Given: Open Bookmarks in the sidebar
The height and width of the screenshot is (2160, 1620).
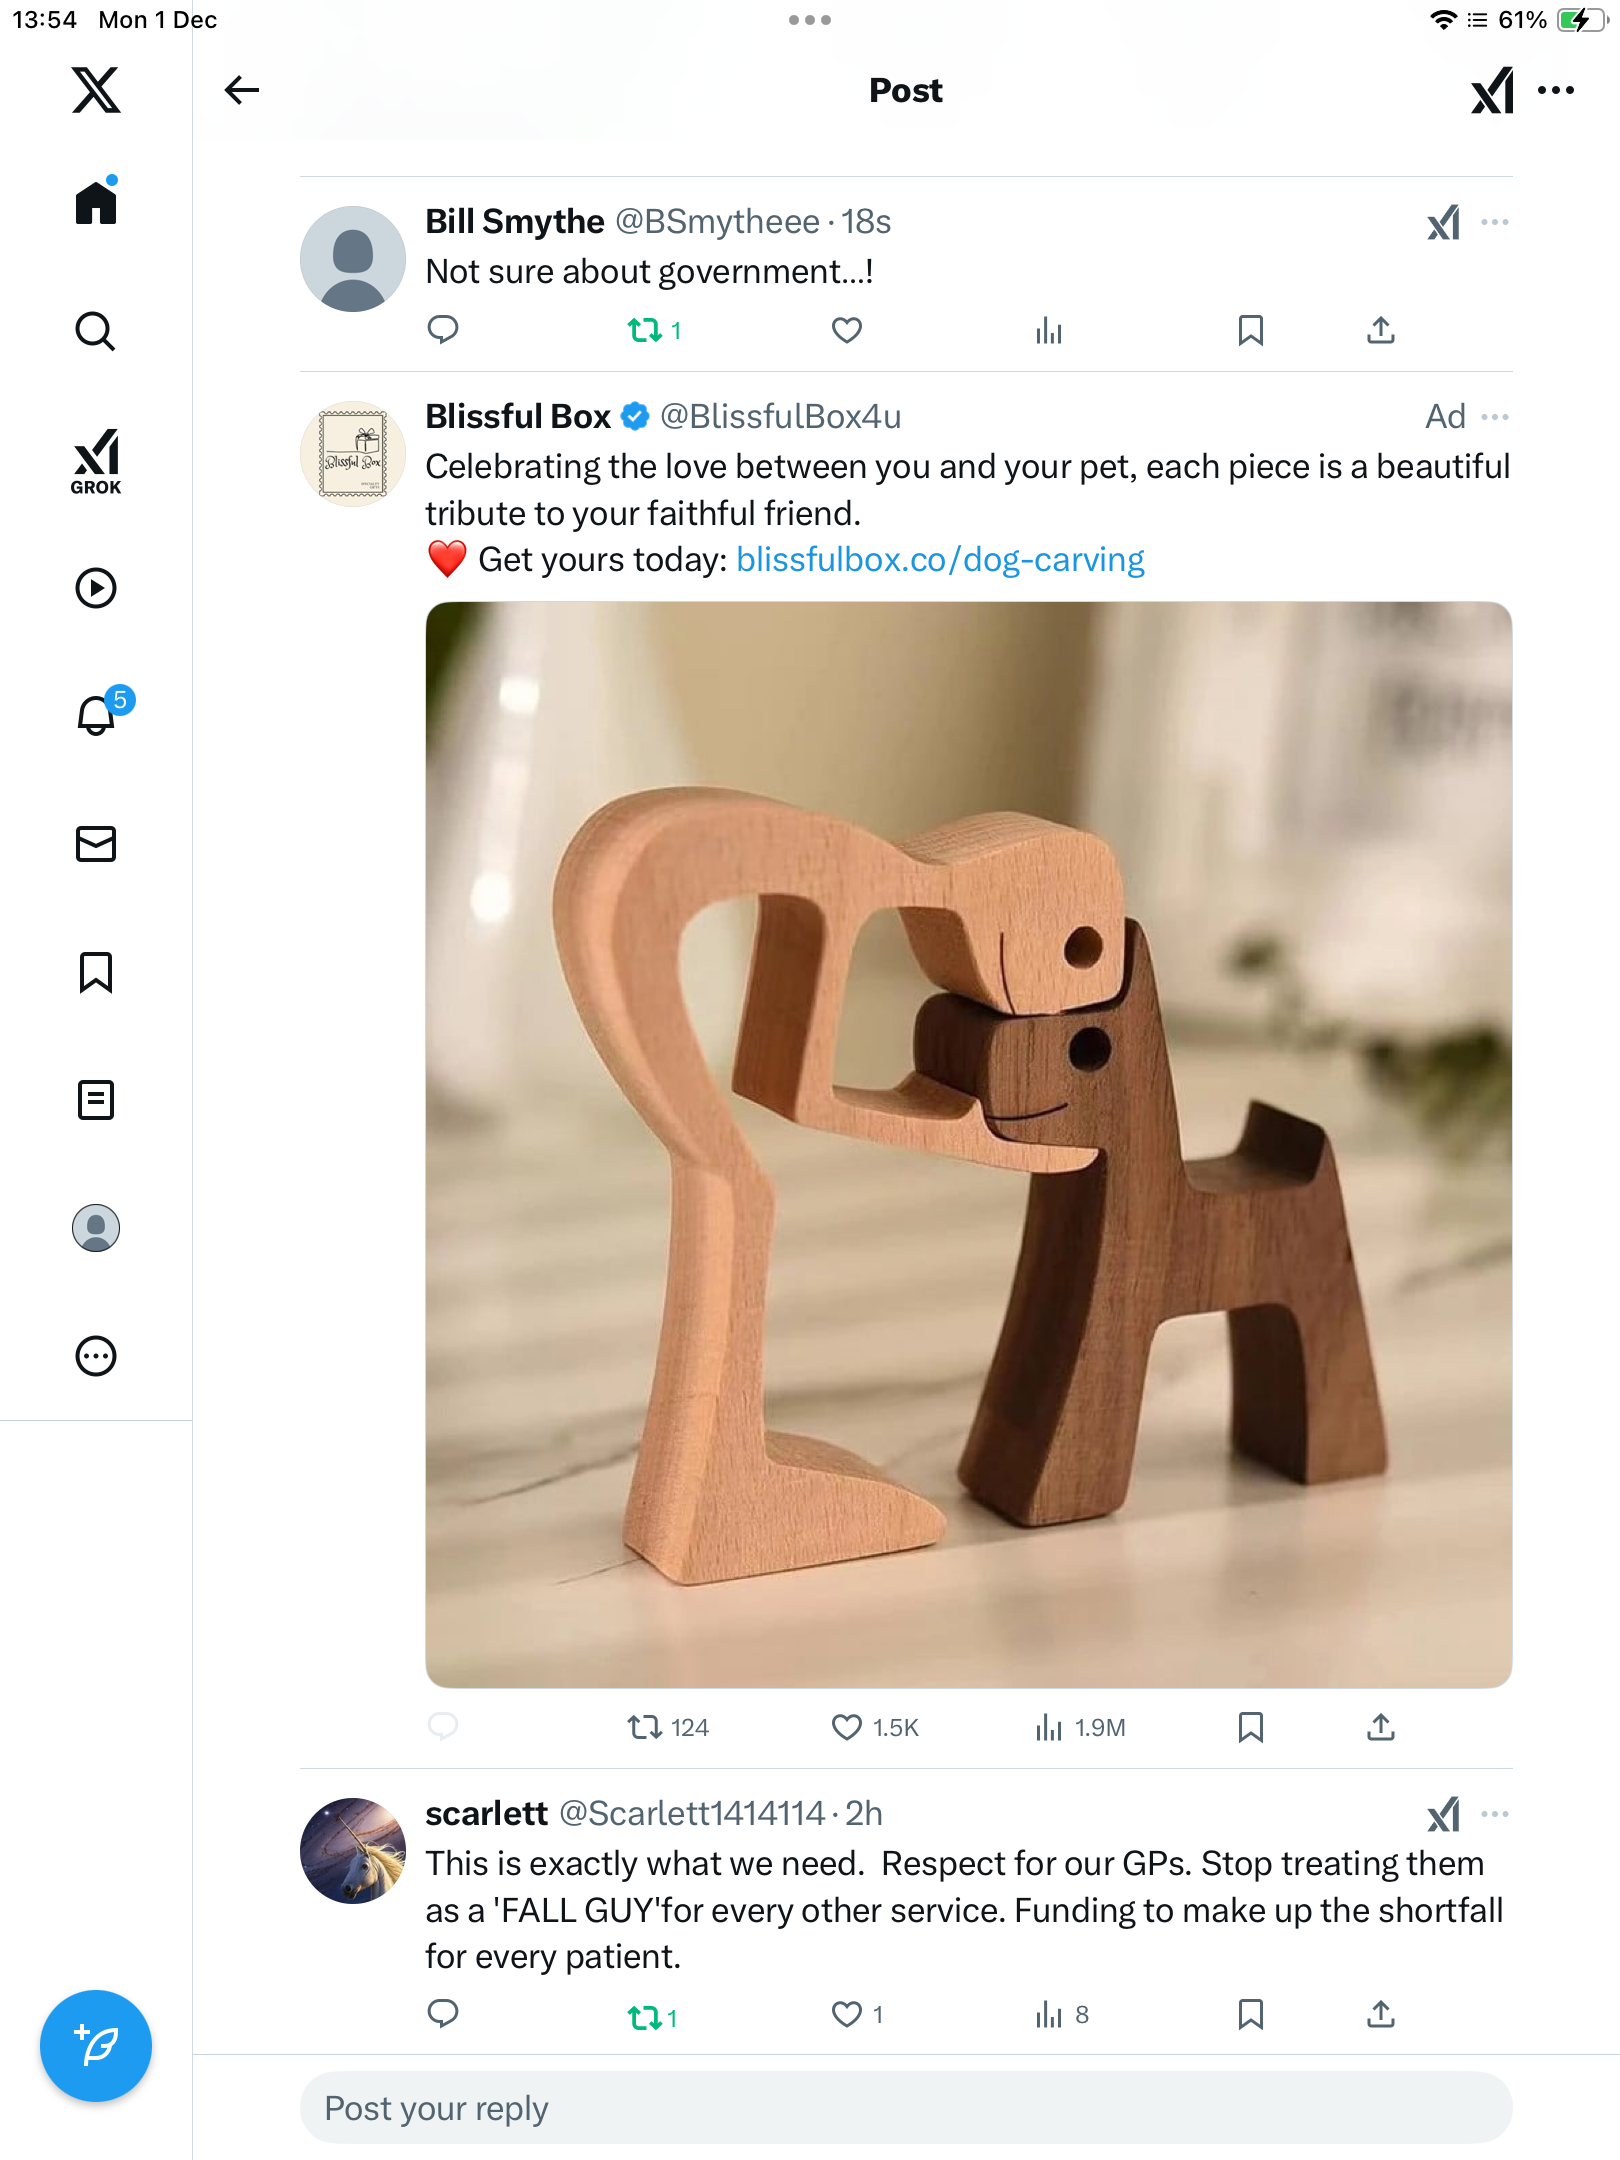Looking at the screenshot, I should (x=96, y=972).
